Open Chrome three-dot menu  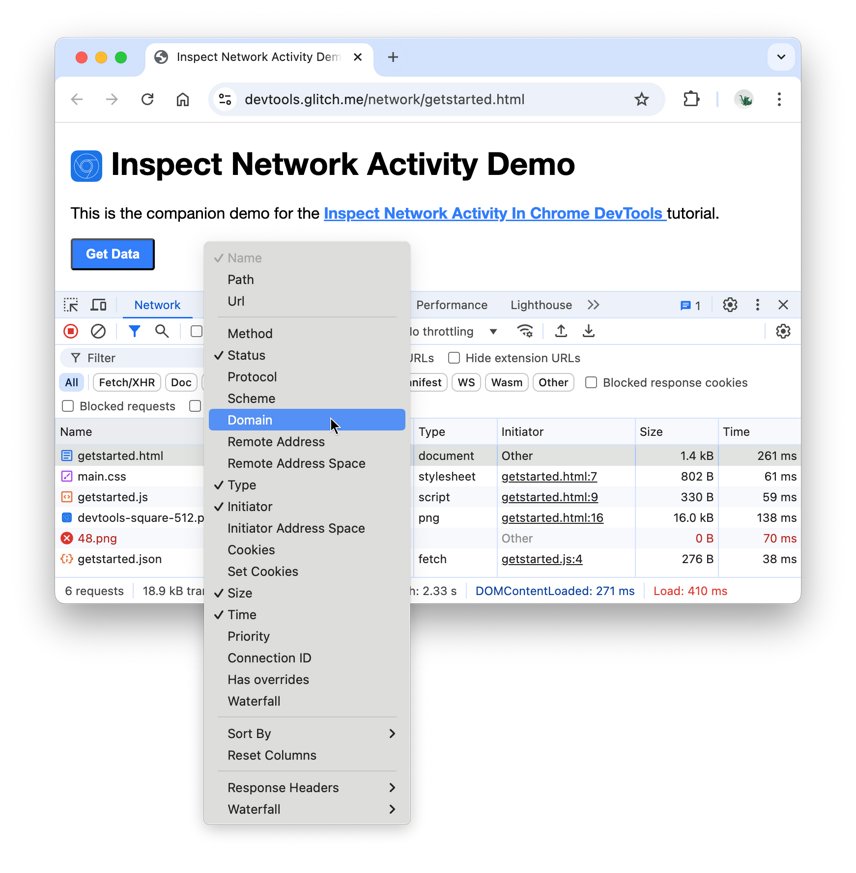[779, 100]
